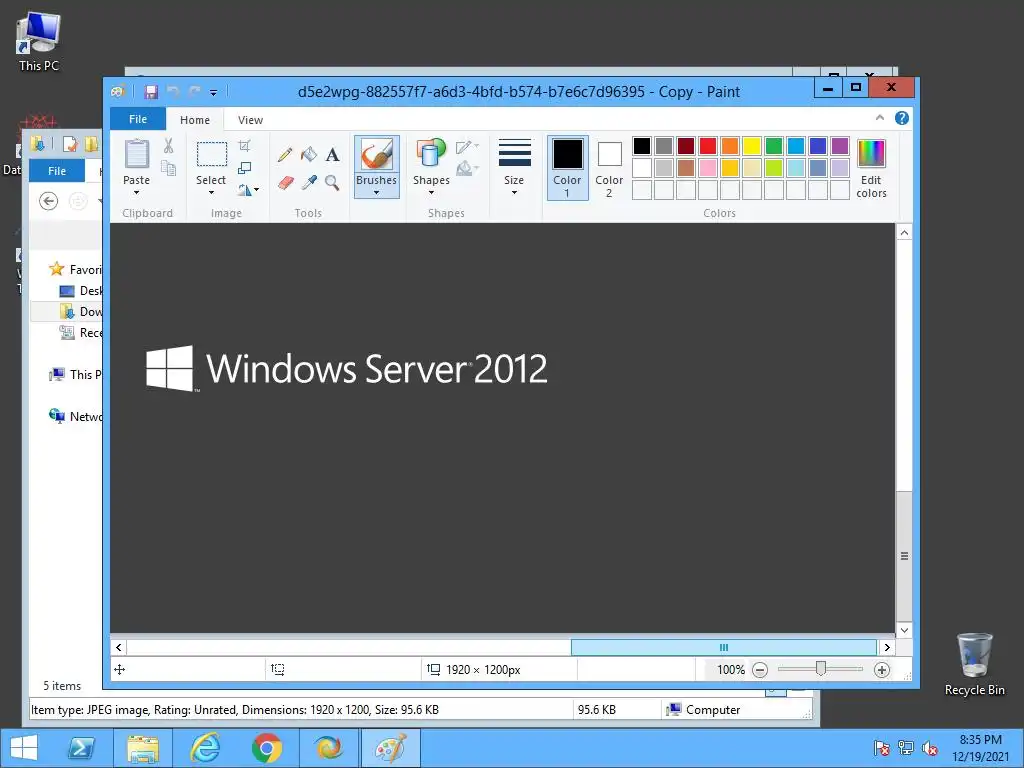Pick the green color swatch
This screenshot has height=768, width=1024.
coord(774,146)
